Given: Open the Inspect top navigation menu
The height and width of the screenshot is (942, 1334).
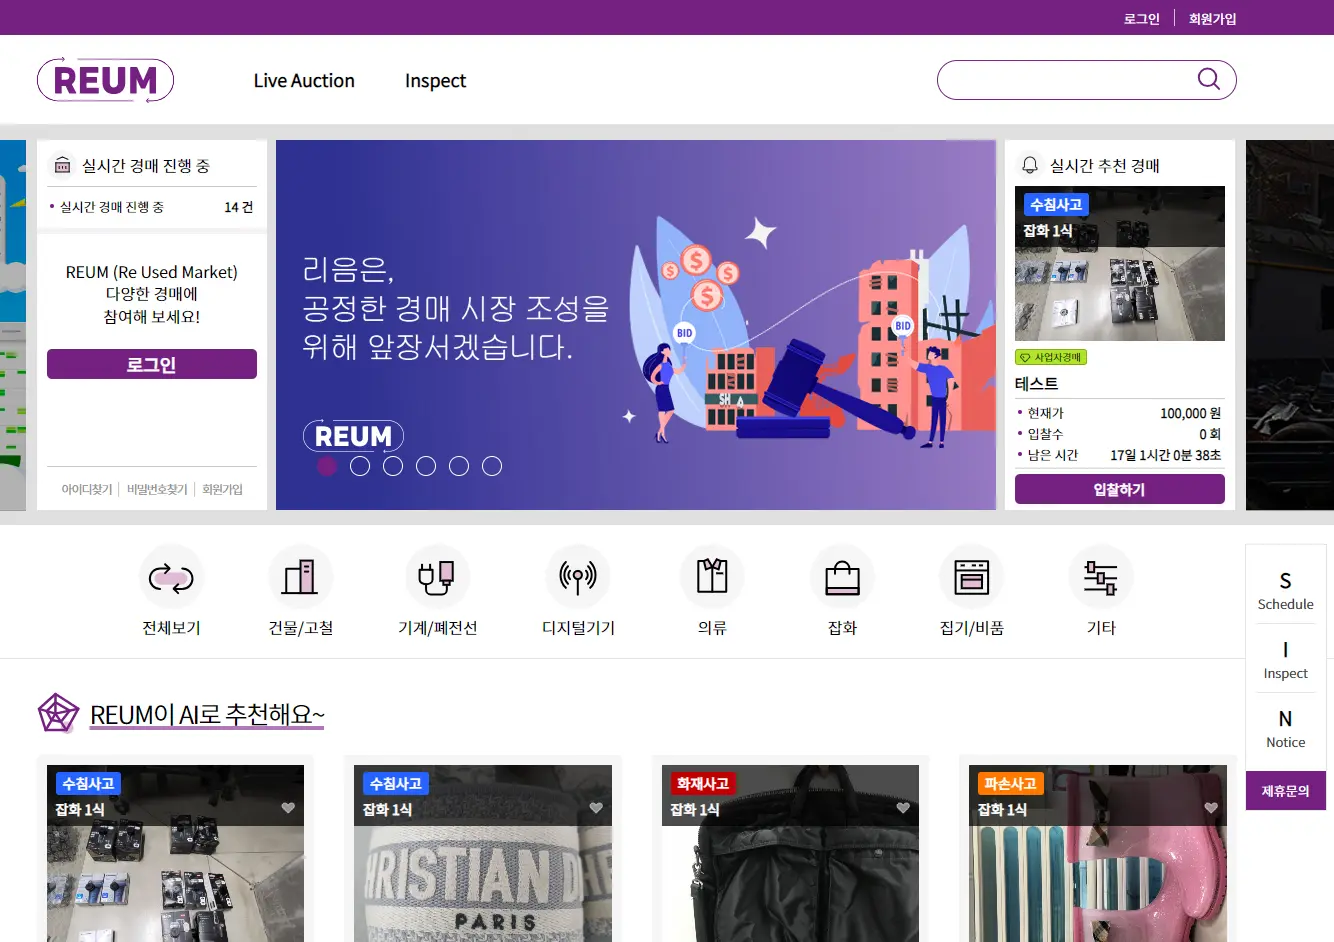Looking at the screenshot, I should click(435, 80).
